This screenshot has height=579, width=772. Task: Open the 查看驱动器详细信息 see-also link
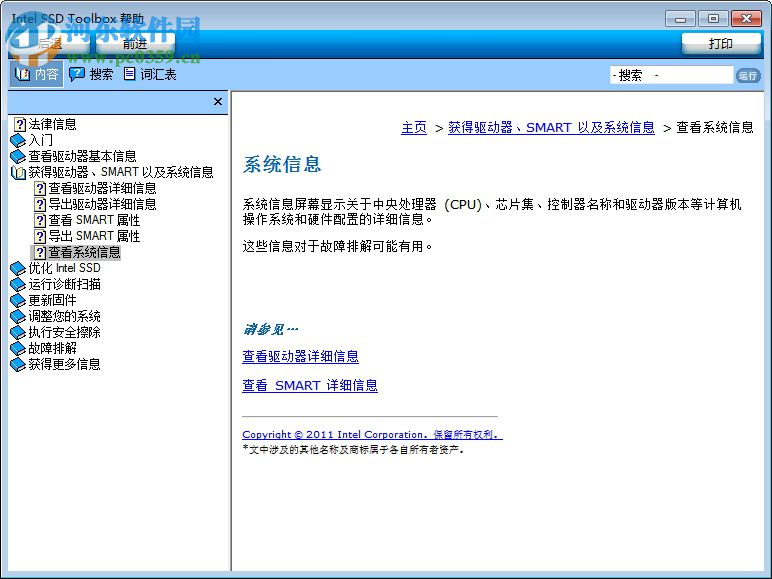tap(300, 356)
